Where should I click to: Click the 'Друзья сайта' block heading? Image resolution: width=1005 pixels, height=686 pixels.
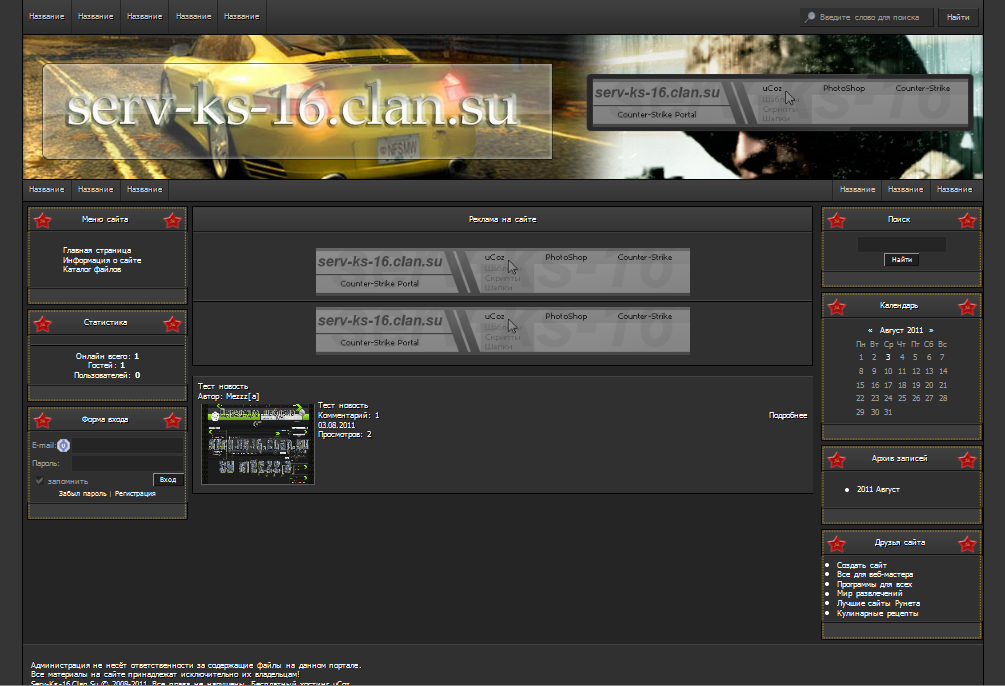900,542
